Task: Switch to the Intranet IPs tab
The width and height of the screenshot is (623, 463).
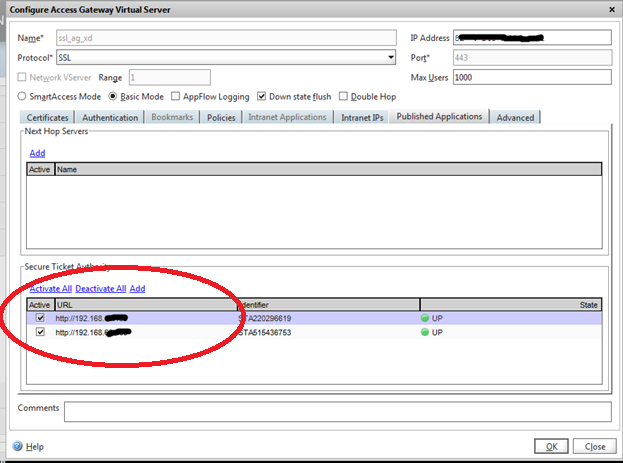Action: click(362, 117)
